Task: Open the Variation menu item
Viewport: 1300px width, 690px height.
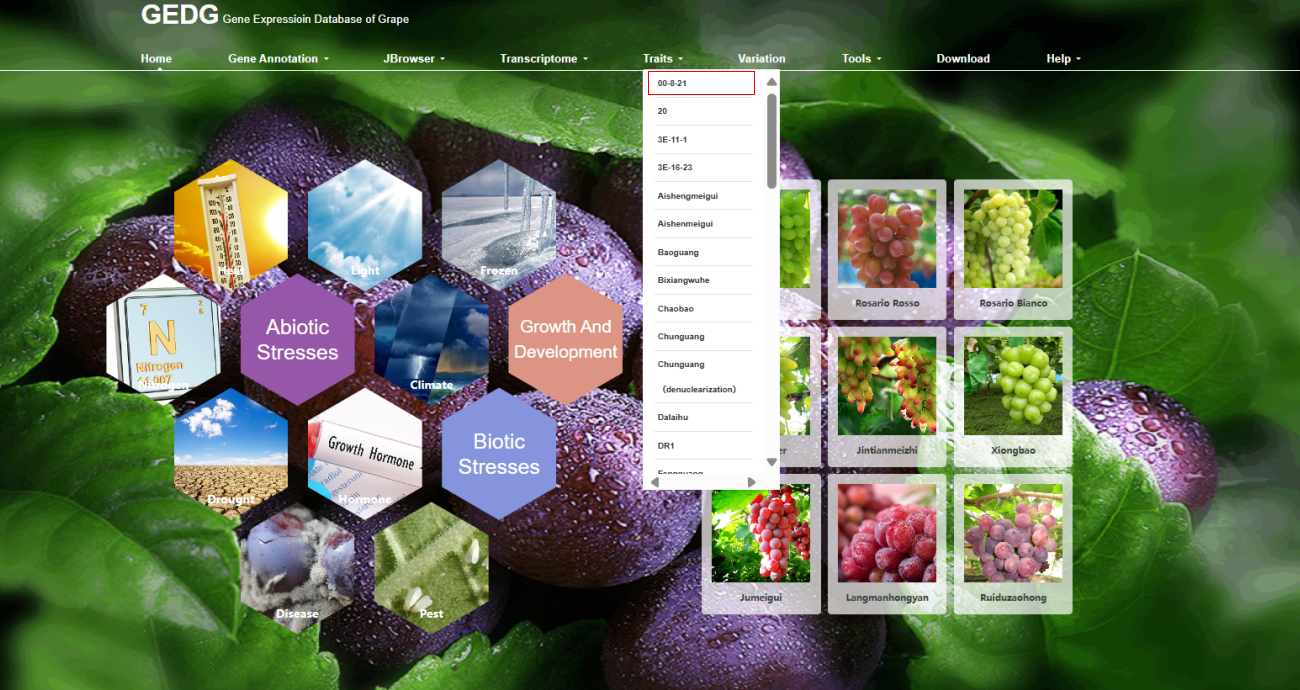Action: pos(761,59)
